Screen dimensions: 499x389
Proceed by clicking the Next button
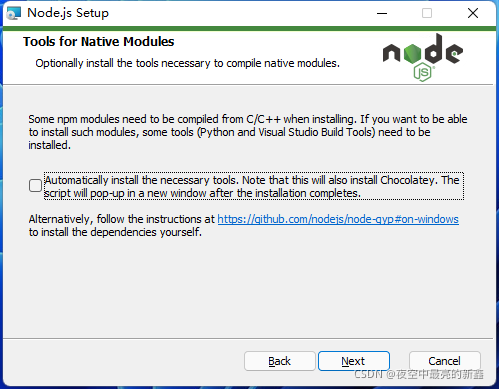tap(354, 361)
